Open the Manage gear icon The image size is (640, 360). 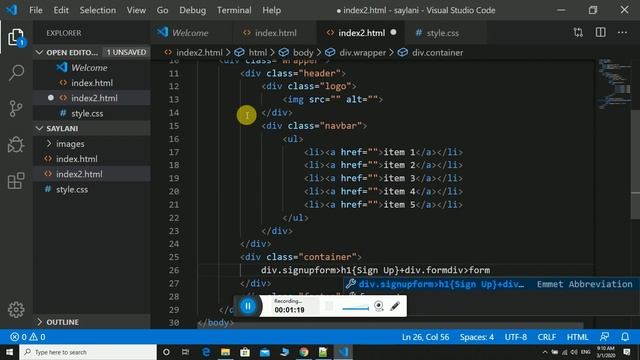16,310
